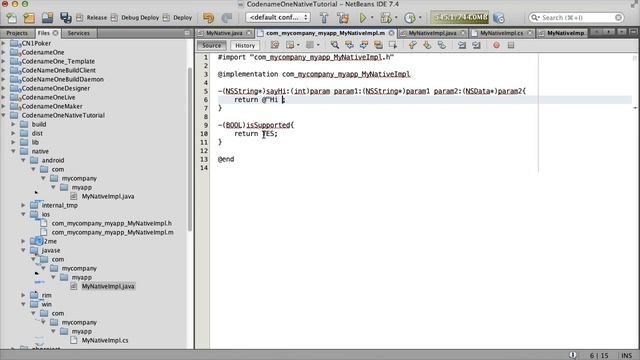Screen dimensions: 640x360
Task: Click the New File toolbar icon
Action: (x=11, y=18)
